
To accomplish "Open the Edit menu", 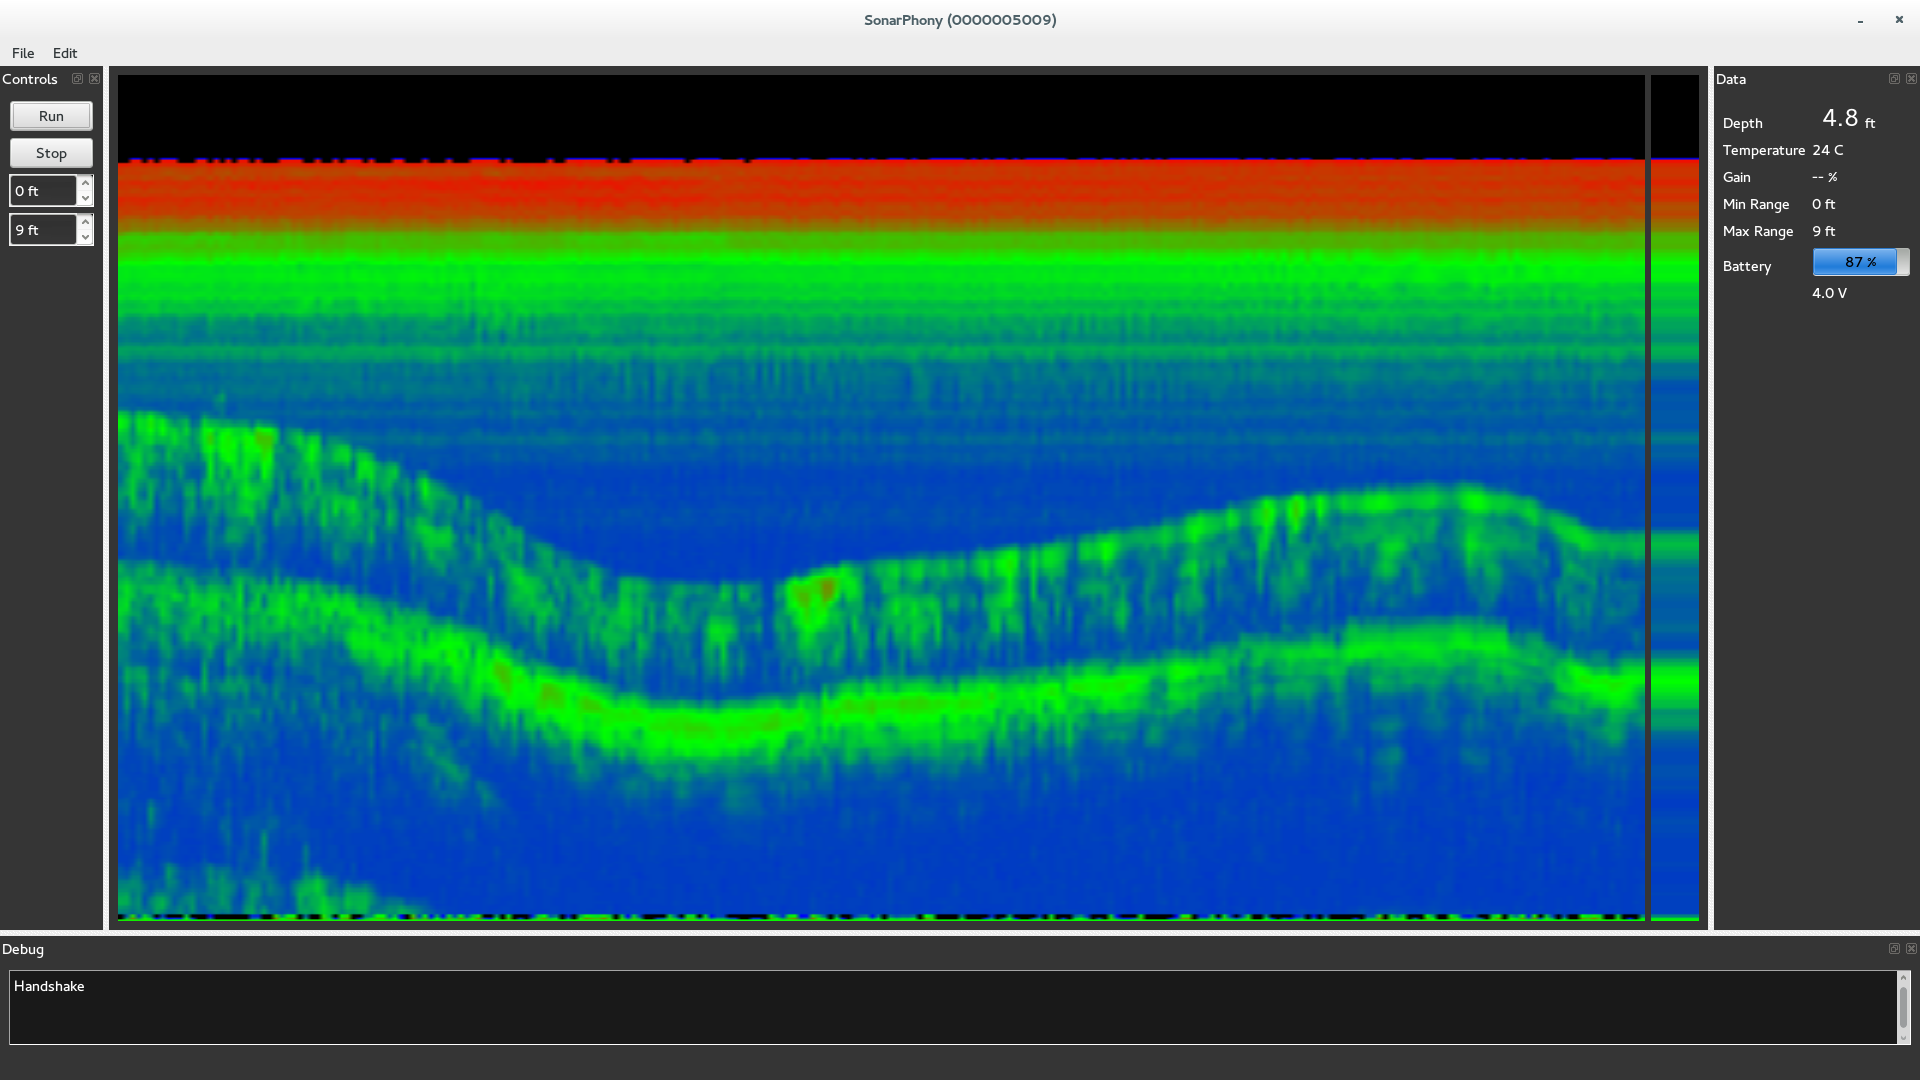I will (65, 53).
